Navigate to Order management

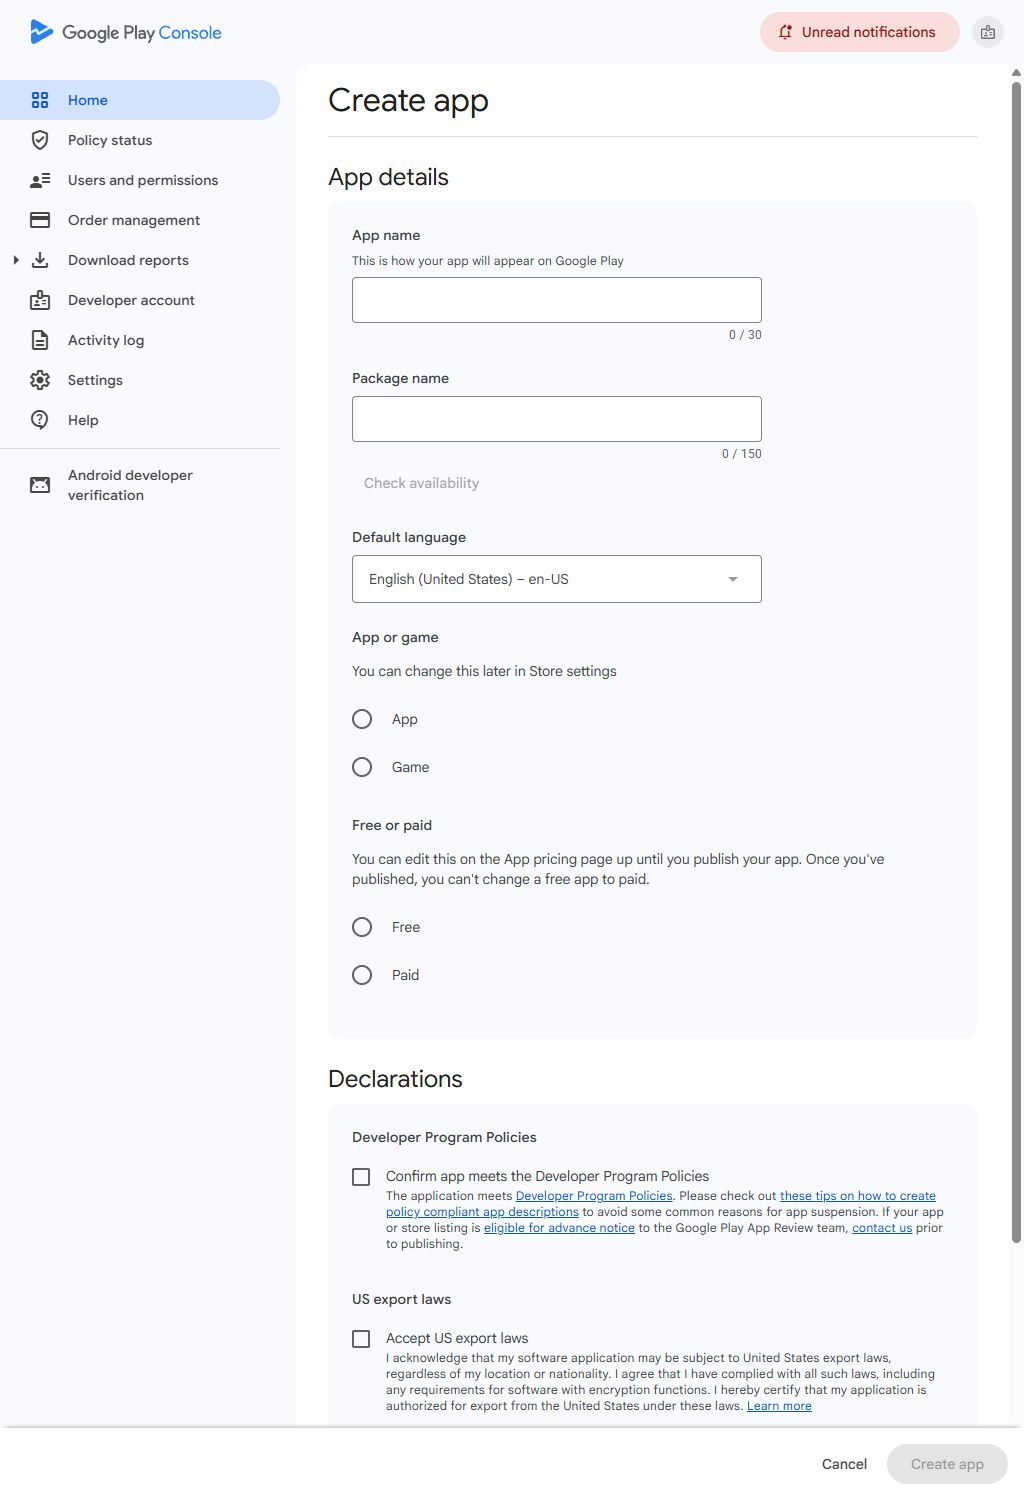[x=140, y=220]
